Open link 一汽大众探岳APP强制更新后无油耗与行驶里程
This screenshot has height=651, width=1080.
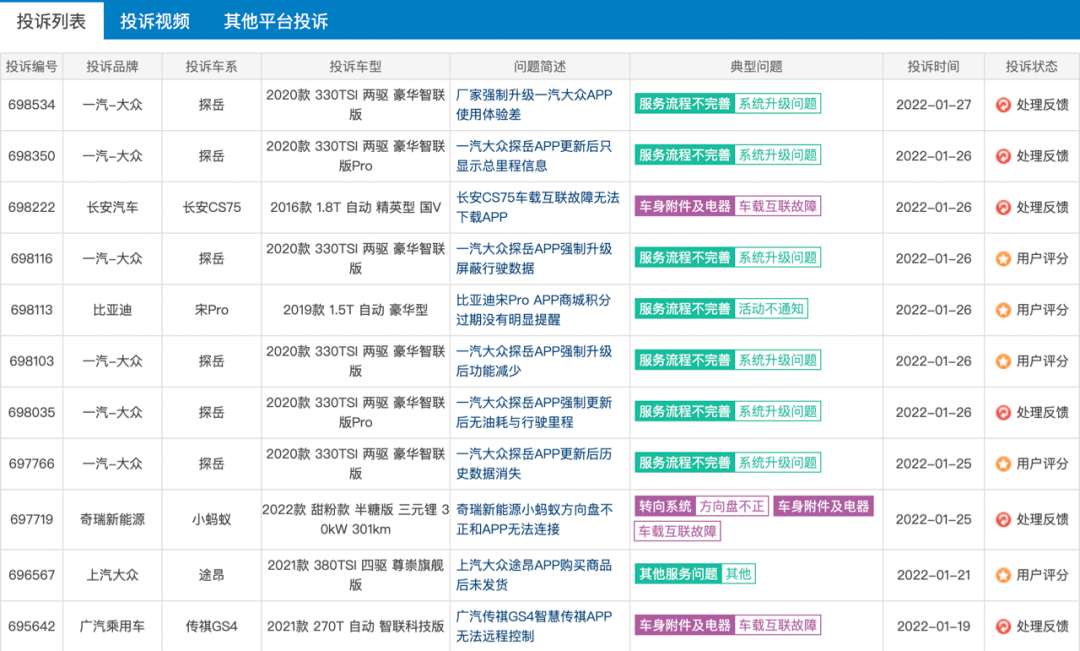[x=534, y=413]
